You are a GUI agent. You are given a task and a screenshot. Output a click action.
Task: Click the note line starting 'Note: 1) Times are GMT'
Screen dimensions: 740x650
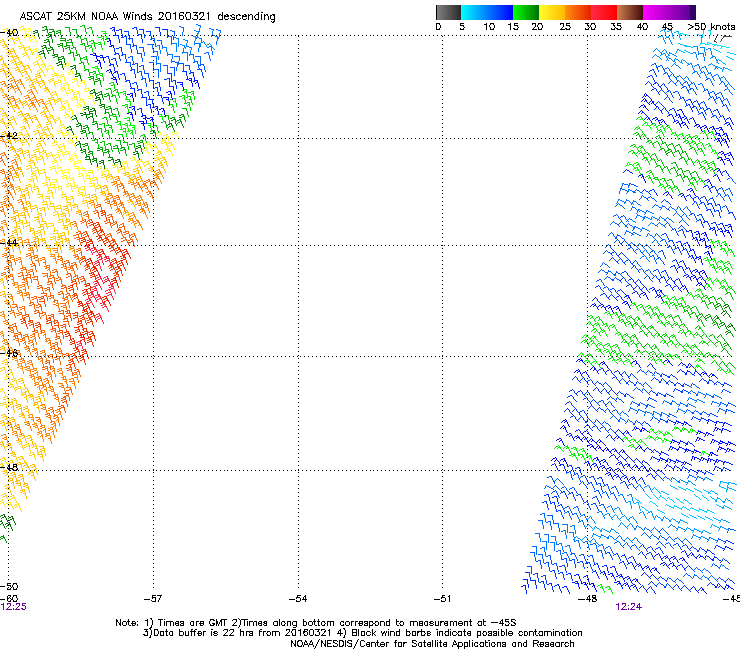point(316,623)
